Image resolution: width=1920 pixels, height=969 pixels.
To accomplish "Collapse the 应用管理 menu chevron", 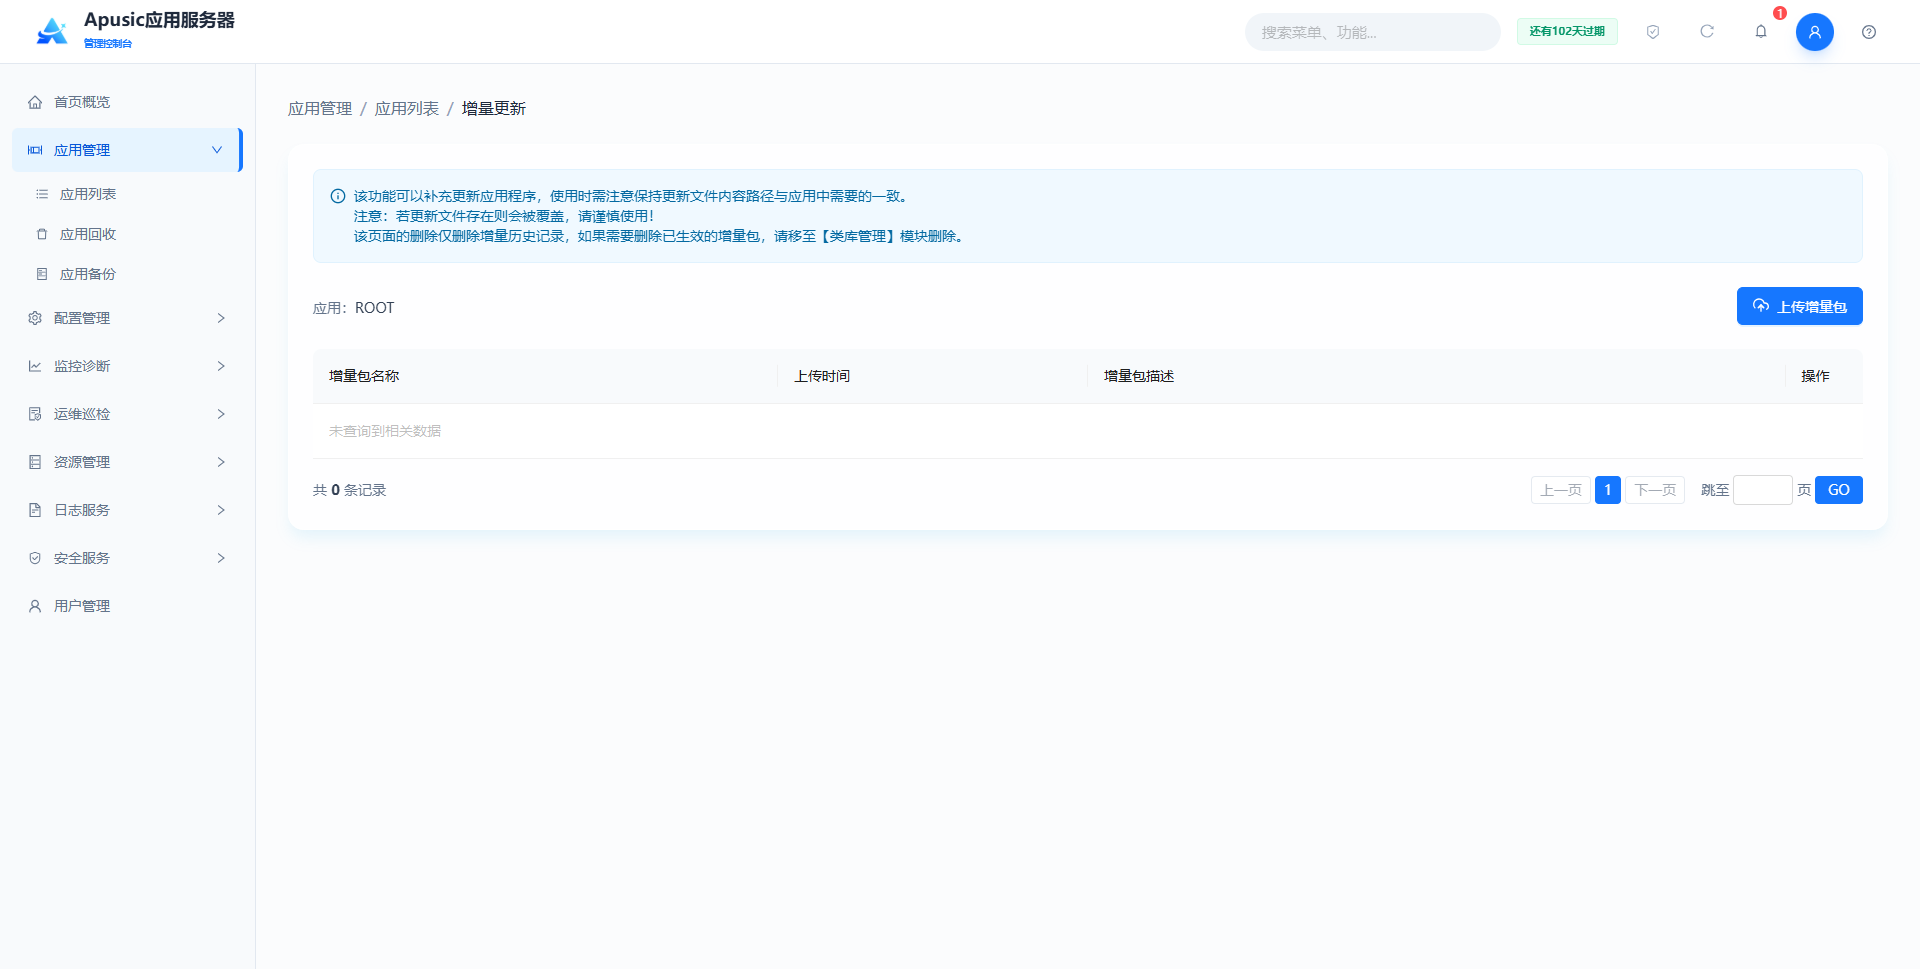I will 217,150.
